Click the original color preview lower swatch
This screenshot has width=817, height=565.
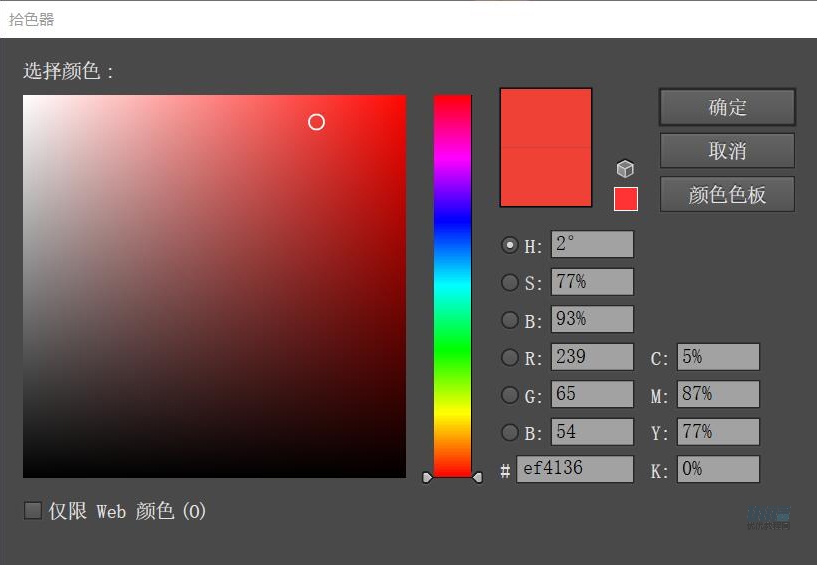pyautogui.click(x=546, y=177)
